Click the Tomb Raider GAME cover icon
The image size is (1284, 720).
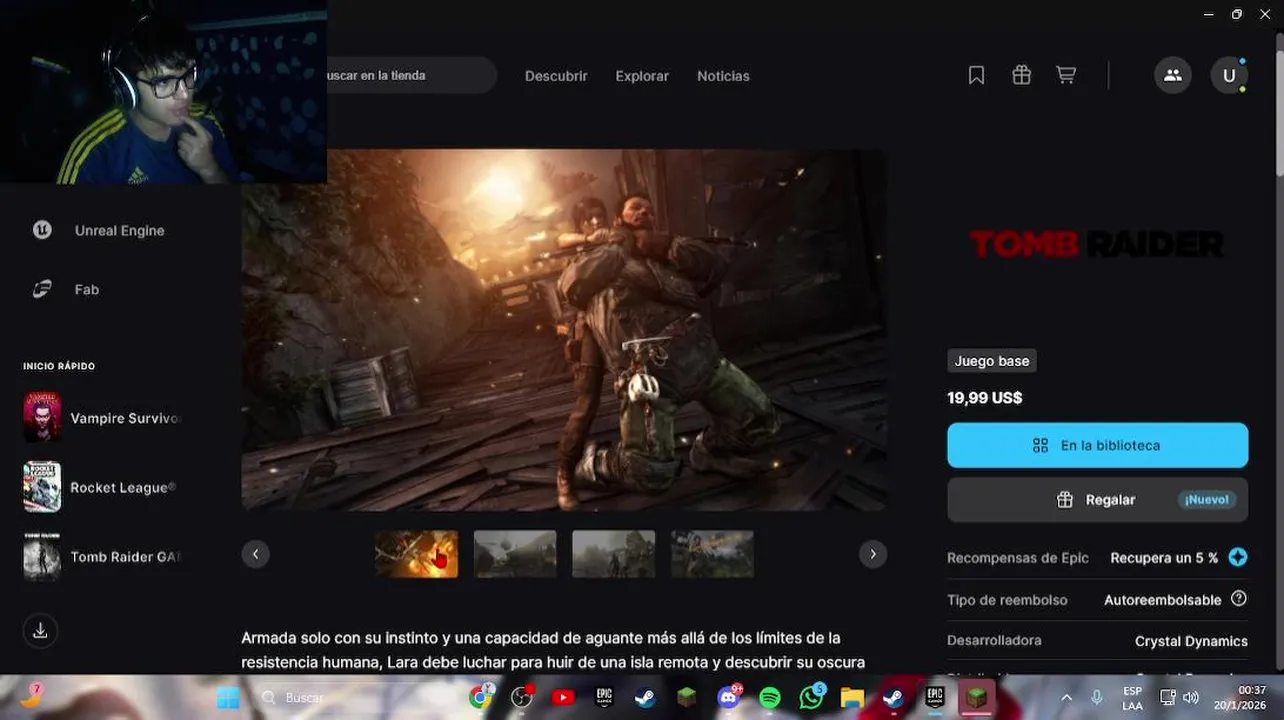[42, 556]
